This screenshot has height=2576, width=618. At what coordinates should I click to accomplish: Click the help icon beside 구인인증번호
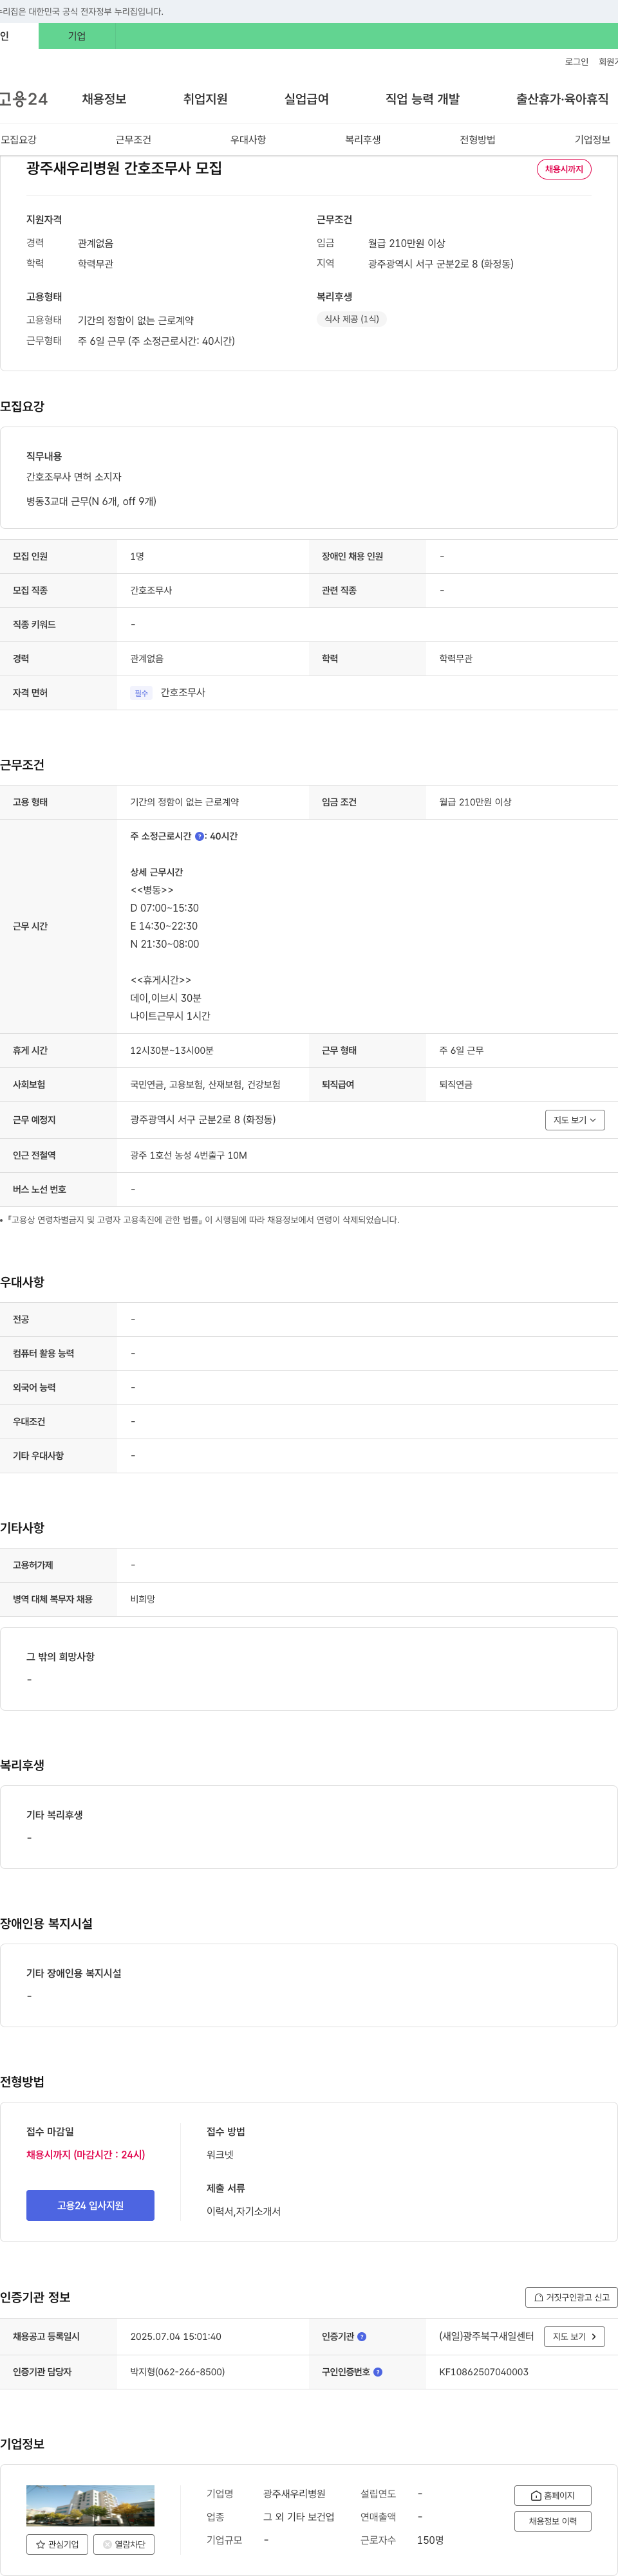(378, 2371)
